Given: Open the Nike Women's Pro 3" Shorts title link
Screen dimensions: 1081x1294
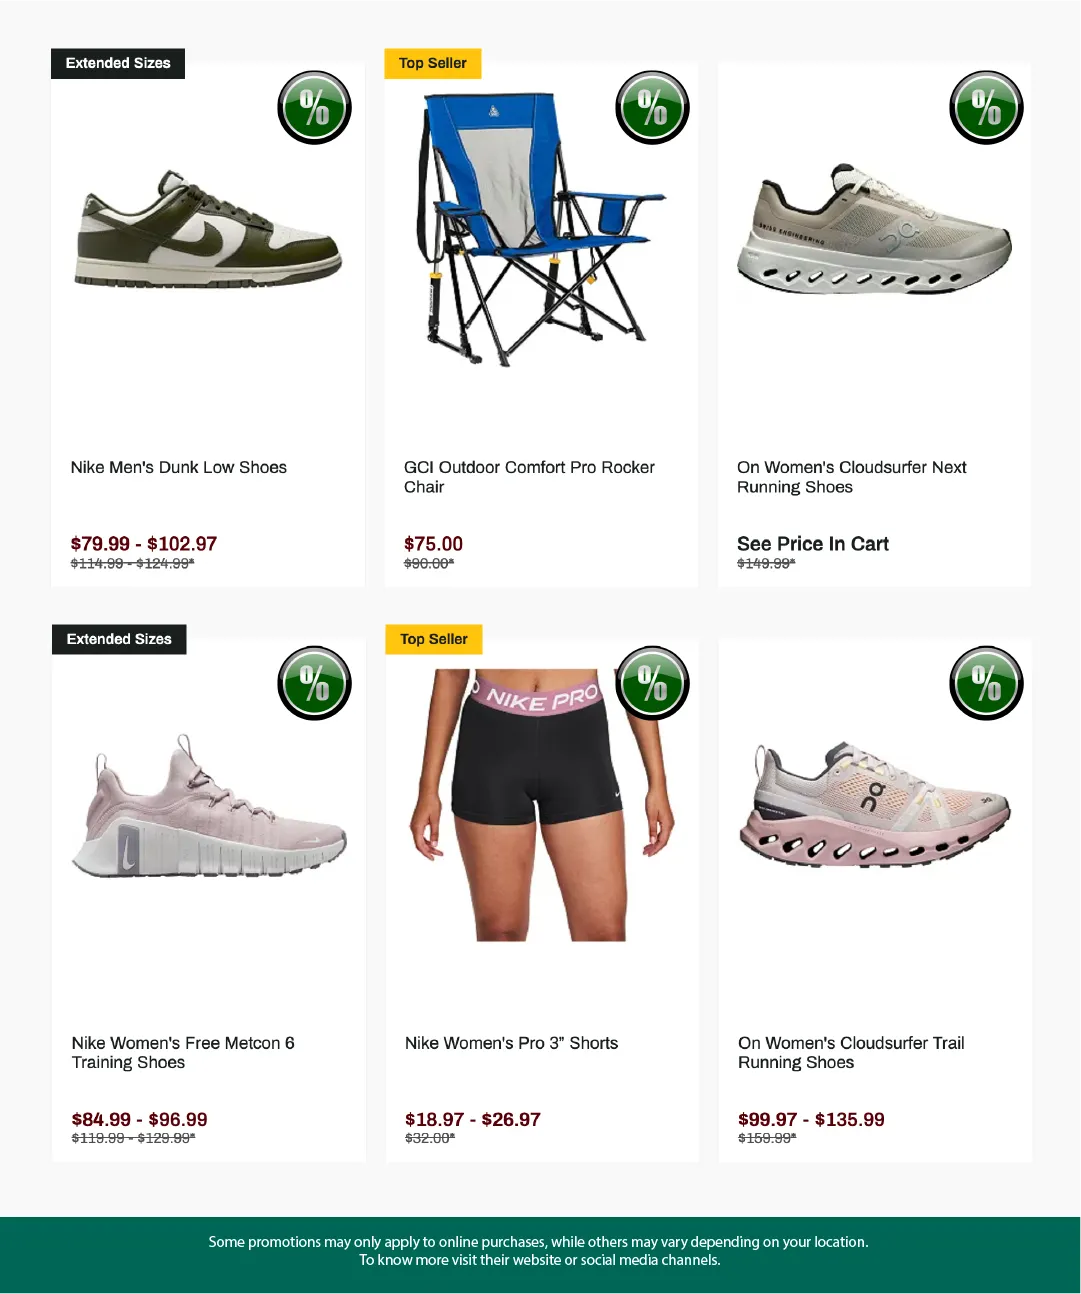Looking at the screenshot, I should click(511, 1043).
